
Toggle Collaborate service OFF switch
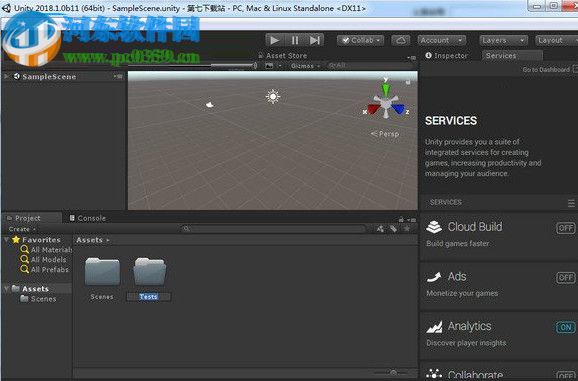point(565,376)
